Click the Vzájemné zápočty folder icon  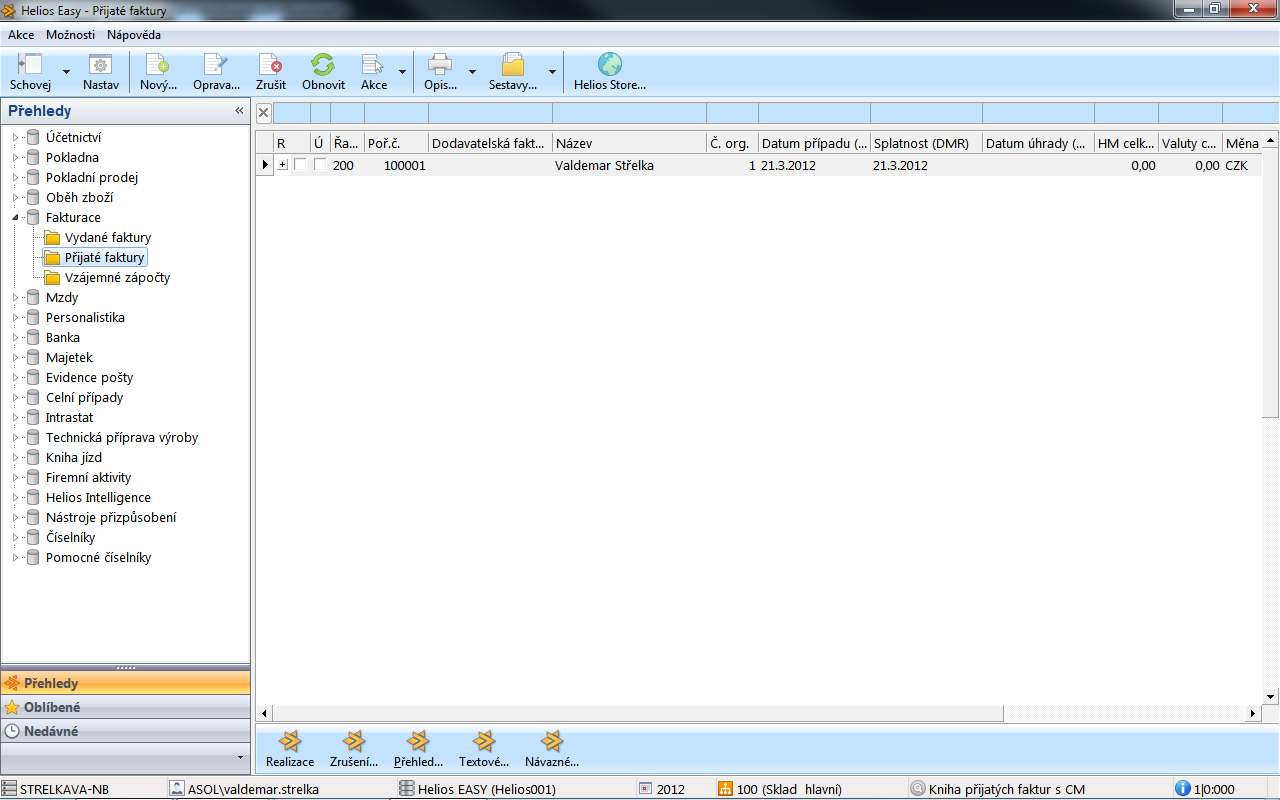coord(52,278)
